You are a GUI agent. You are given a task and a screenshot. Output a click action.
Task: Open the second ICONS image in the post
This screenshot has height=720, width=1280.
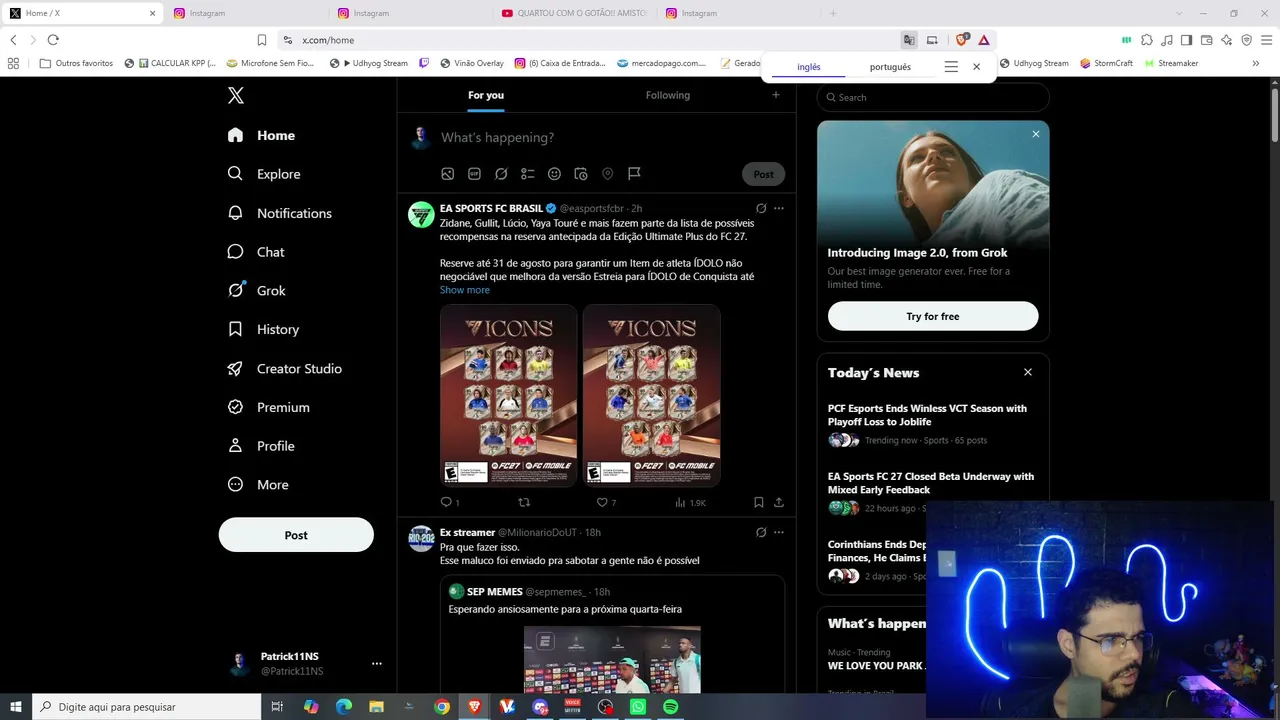click(x=652, y=395)
